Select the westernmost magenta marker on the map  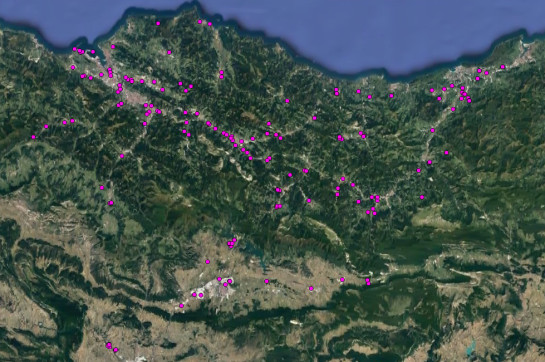click(x=33, y=137)
